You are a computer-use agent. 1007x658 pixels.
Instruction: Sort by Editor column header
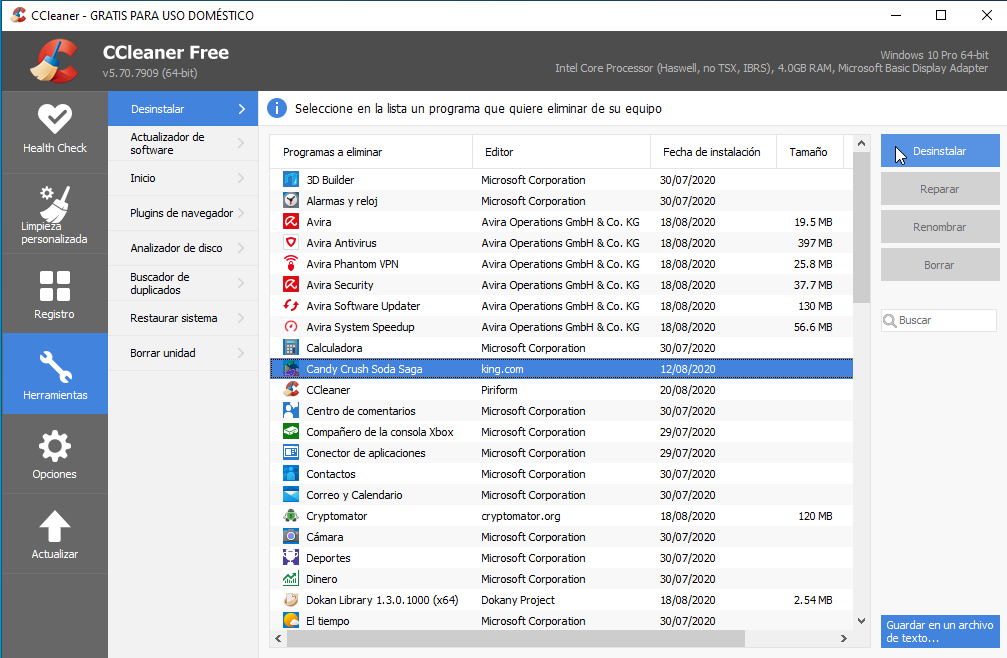click(561, 152)
